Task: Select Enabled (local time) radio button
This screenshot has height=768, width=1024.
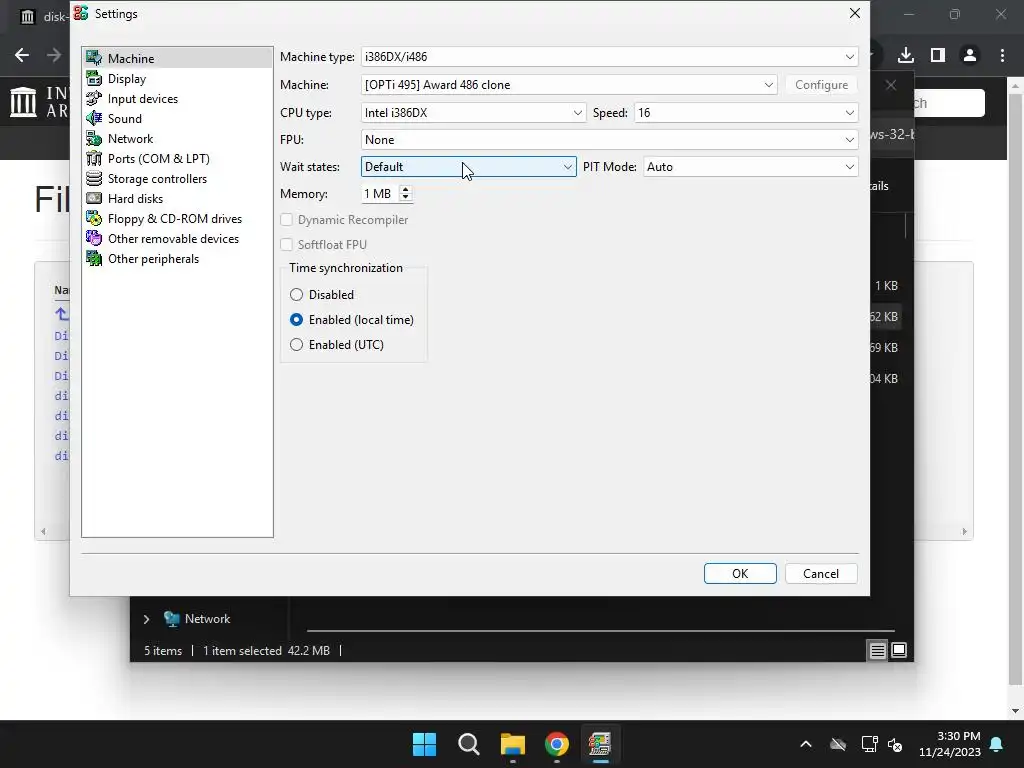Action: point(296,319)
